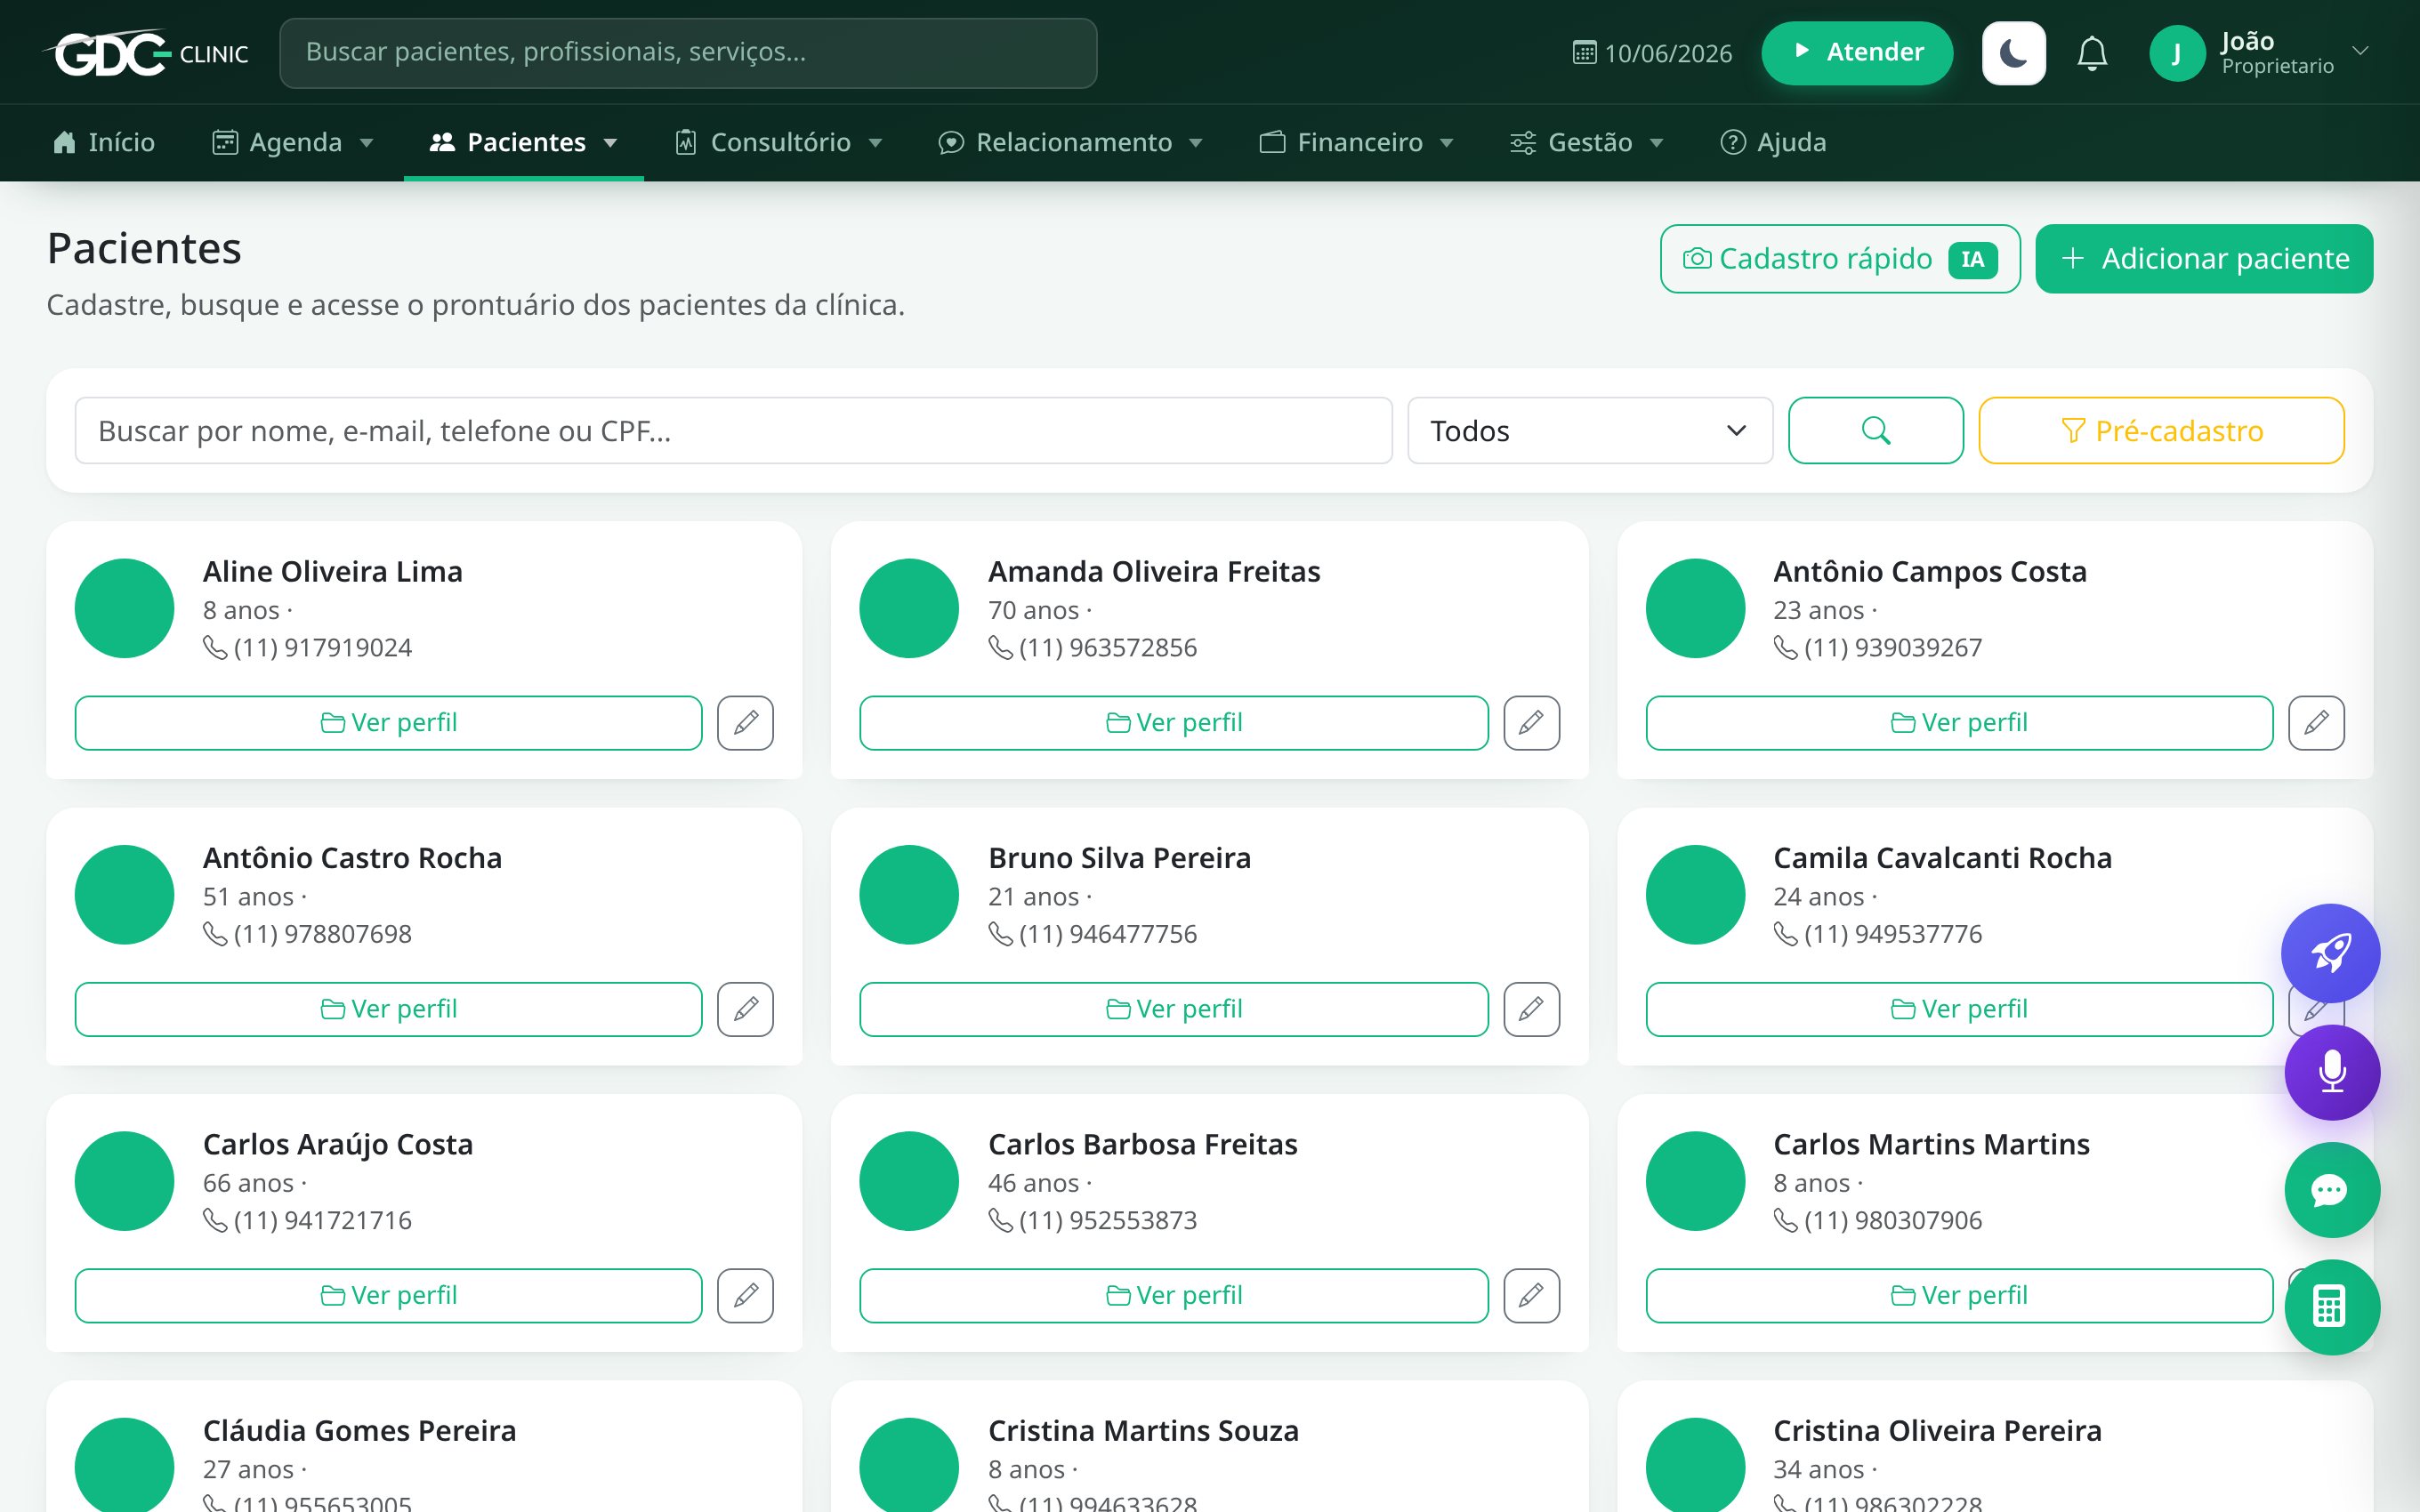Click Cadastro rápido IA button
The image size is (2420, 1512).
tap(1840, 259)
